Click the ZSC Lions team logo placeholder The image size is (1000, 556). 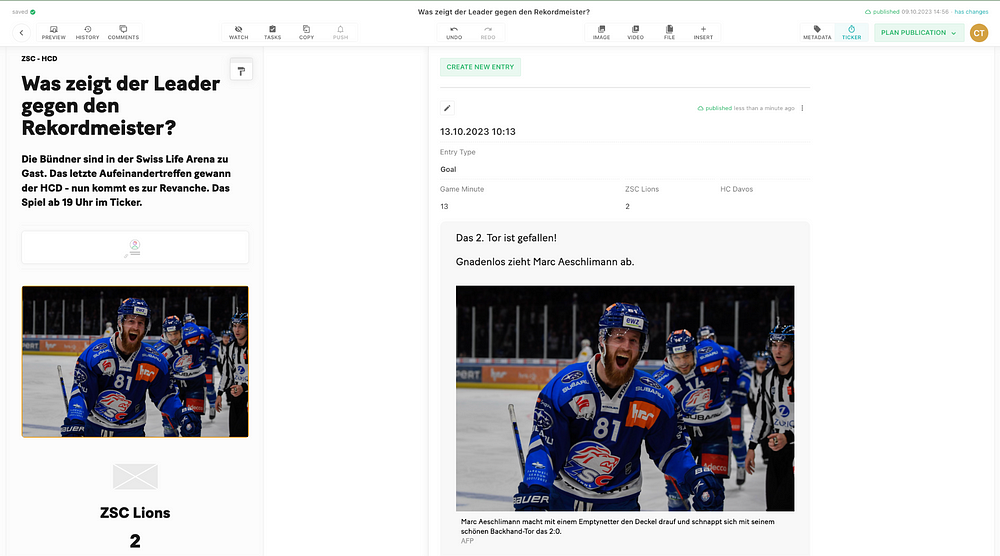pyautogui.click(x=135, y=477)
